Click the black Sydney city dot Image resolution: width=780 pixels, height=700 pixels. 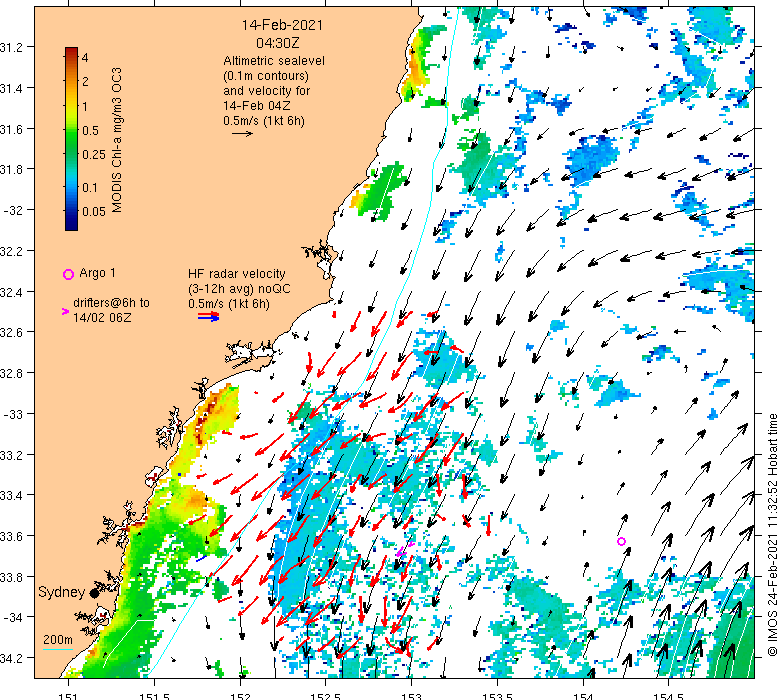[x=94, y=593]
